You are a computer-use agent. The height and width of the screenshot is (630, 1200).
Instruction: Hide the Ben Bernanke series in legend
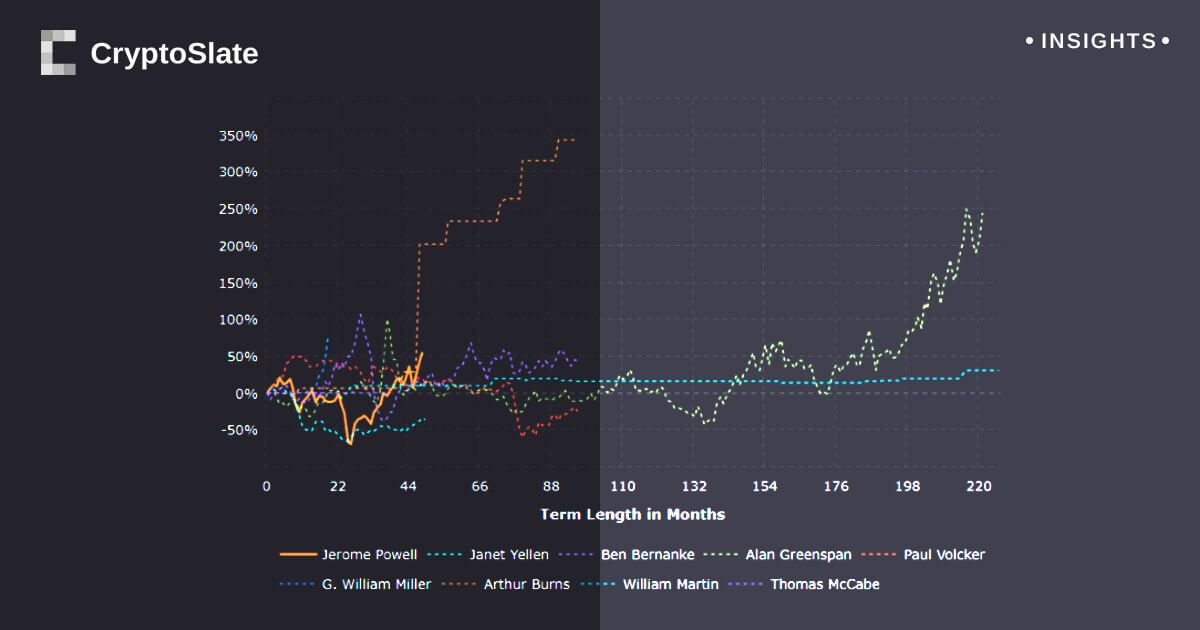[647, 554]
